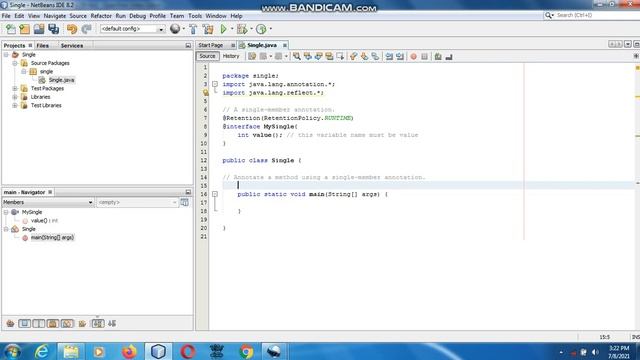Toggle Sort by Name in Navigator
640x360 pixels.
coord(98,324)
